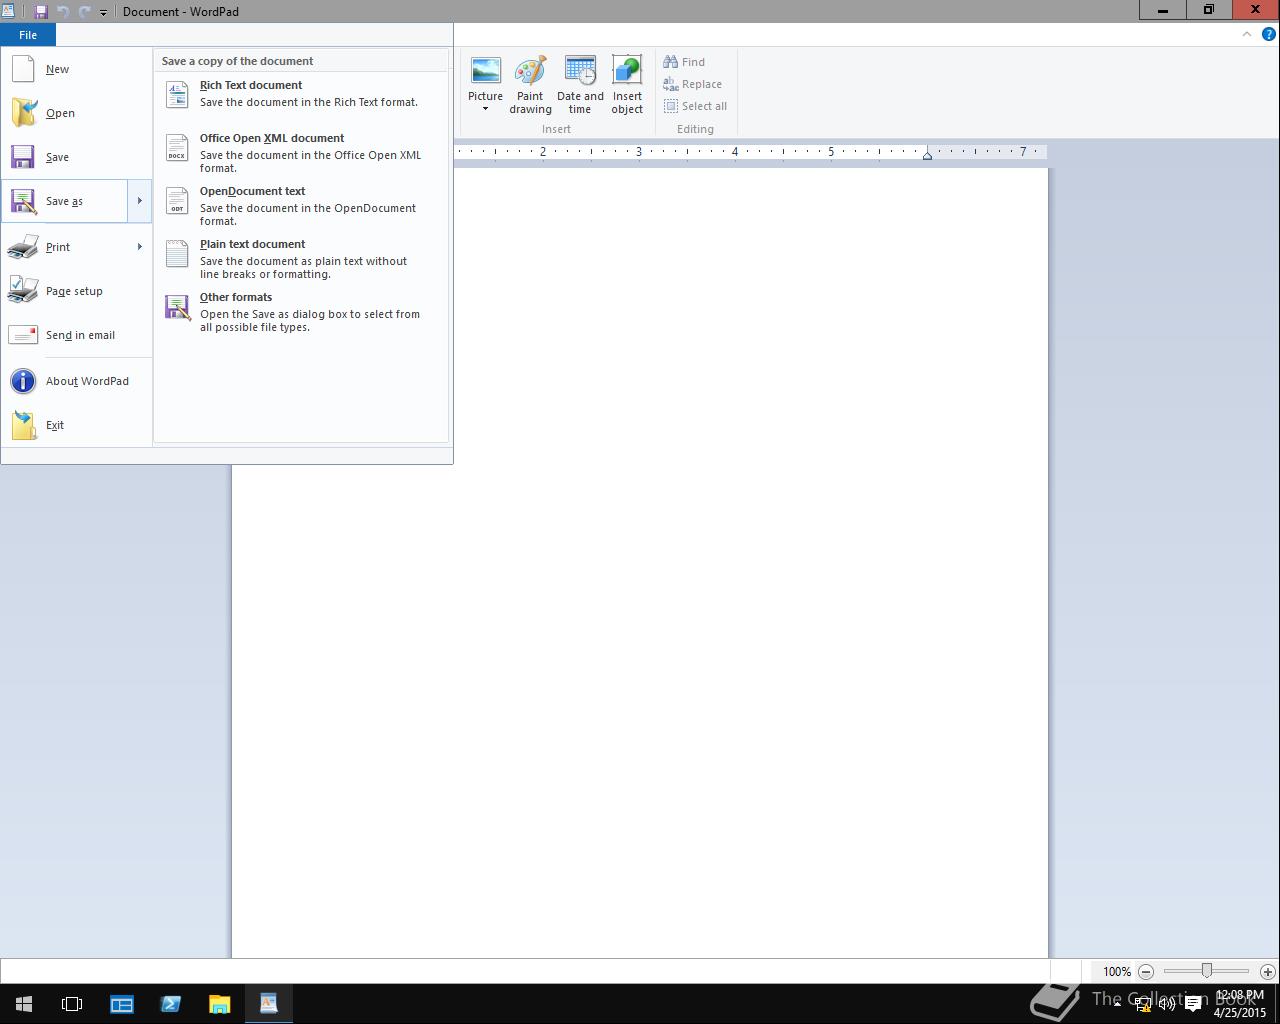The width and height of the screenshot is (1280, 1024).
Task: Pick Plain text document icon
Action: [x=177, y=253]
